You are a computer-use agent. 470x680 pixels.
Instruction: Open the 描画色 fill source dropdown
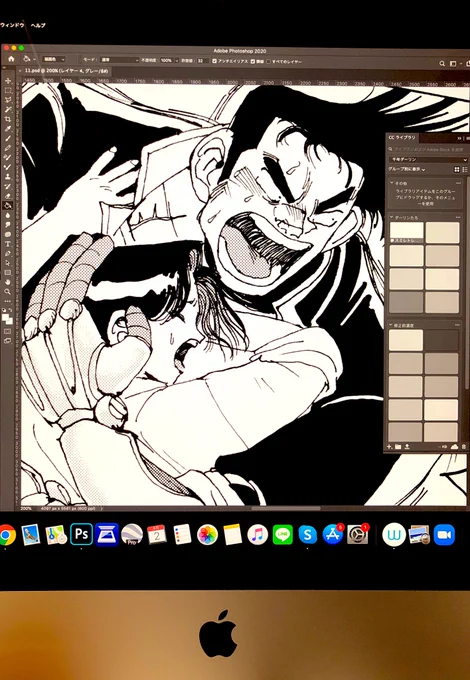pyautogui.click(x=54, y=59)
